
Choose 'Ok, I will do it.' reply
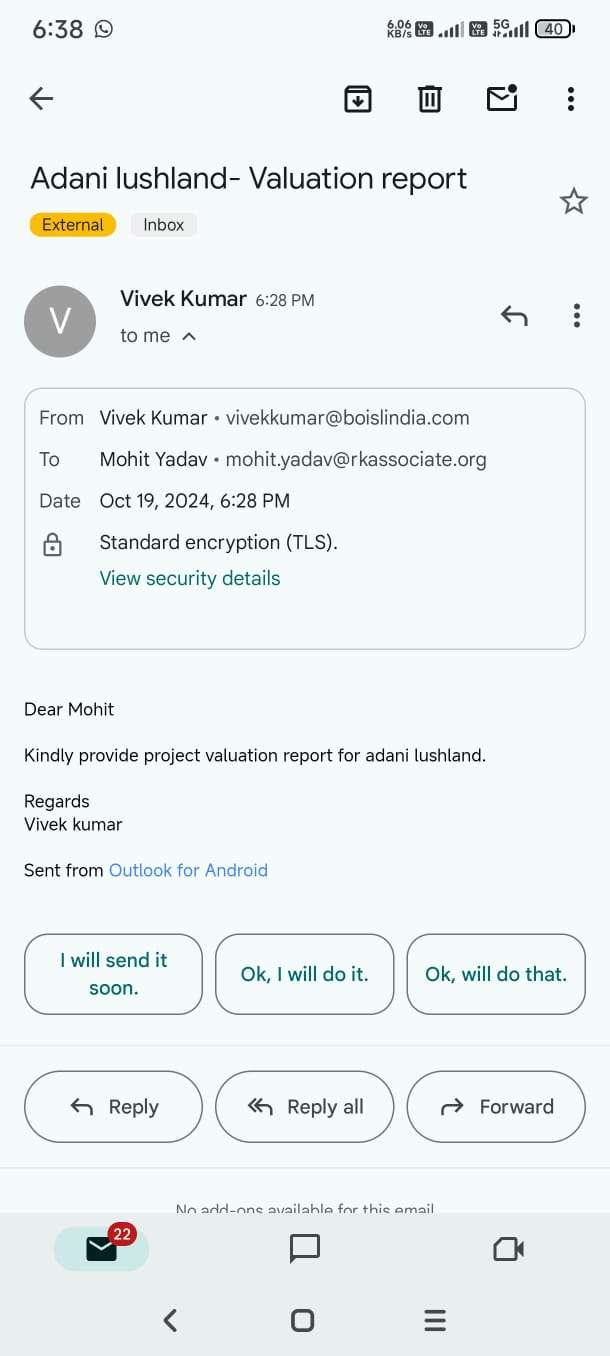tap(304, 974)
